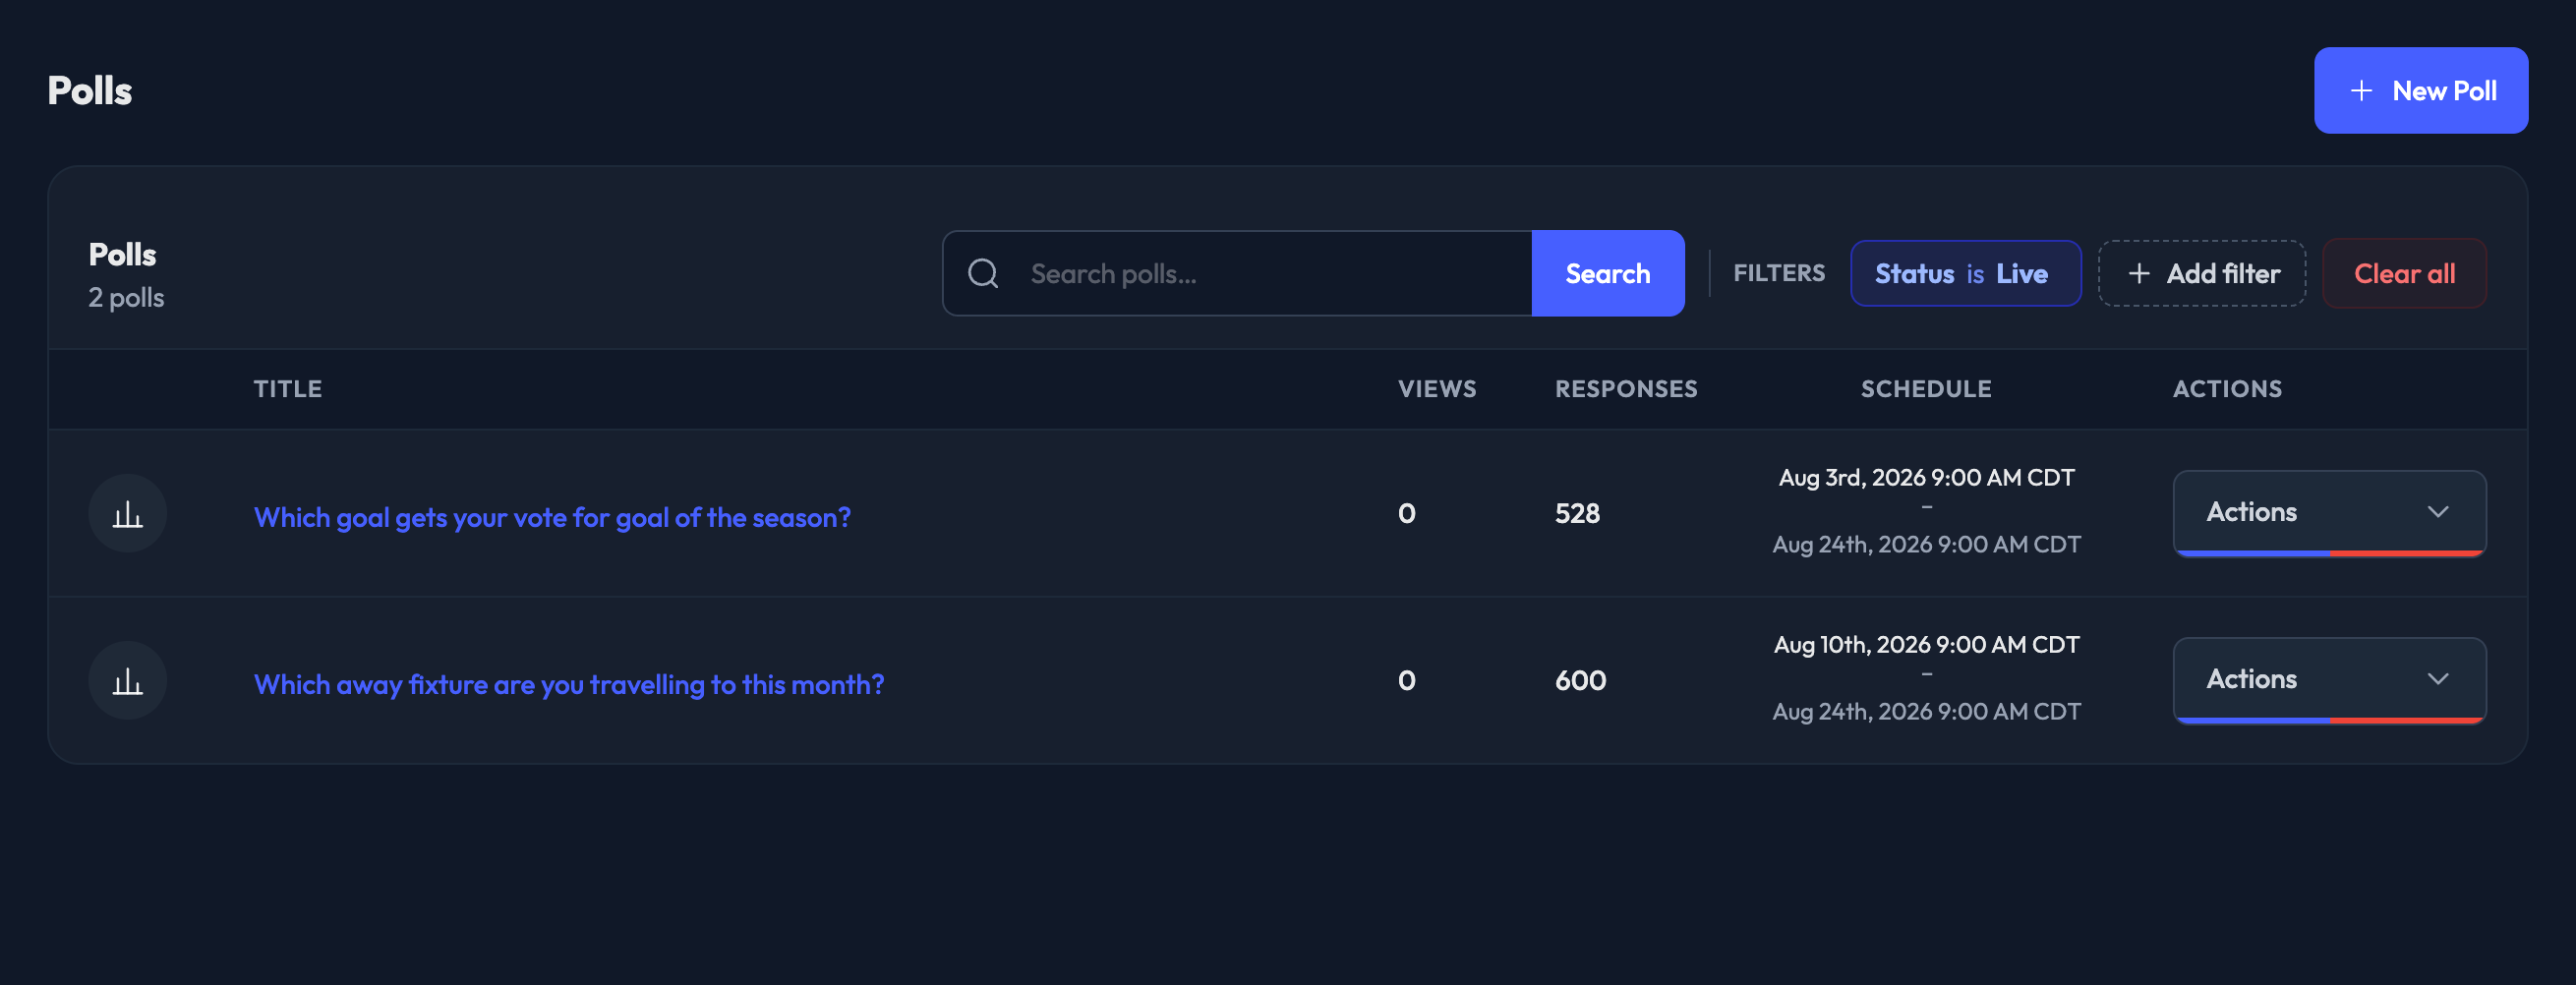Screen dimensions: 2576x985
Task: Click the 2 polls count label
Action: [126, 297]
